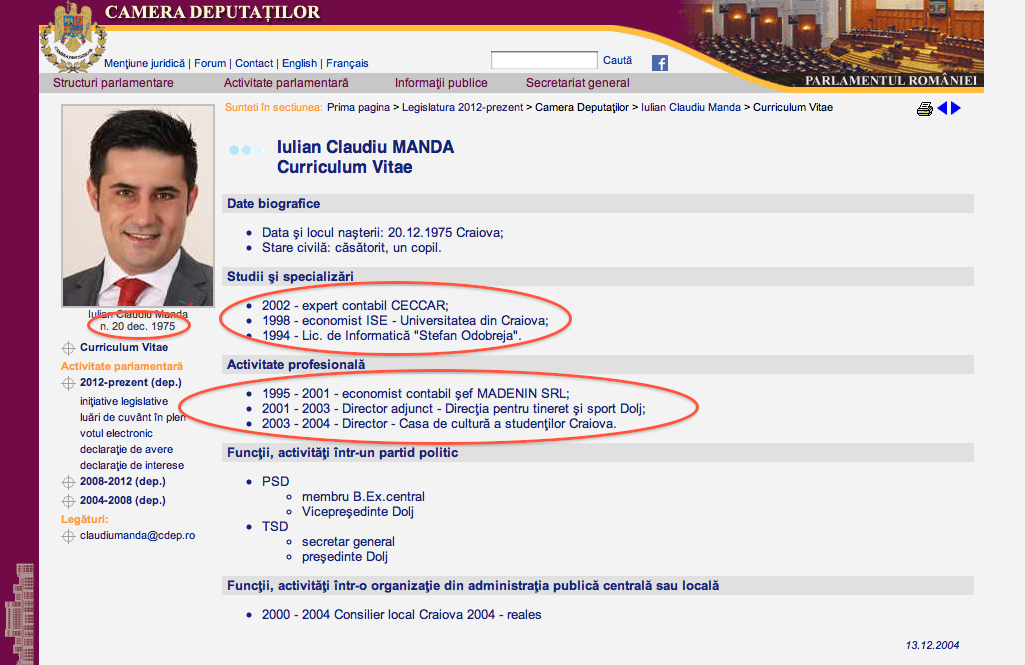This screenshot has height=665, width=1025.
Task: Open Structuri parlamentare menu
Action: pyautogui.click(x=113, y=83)
